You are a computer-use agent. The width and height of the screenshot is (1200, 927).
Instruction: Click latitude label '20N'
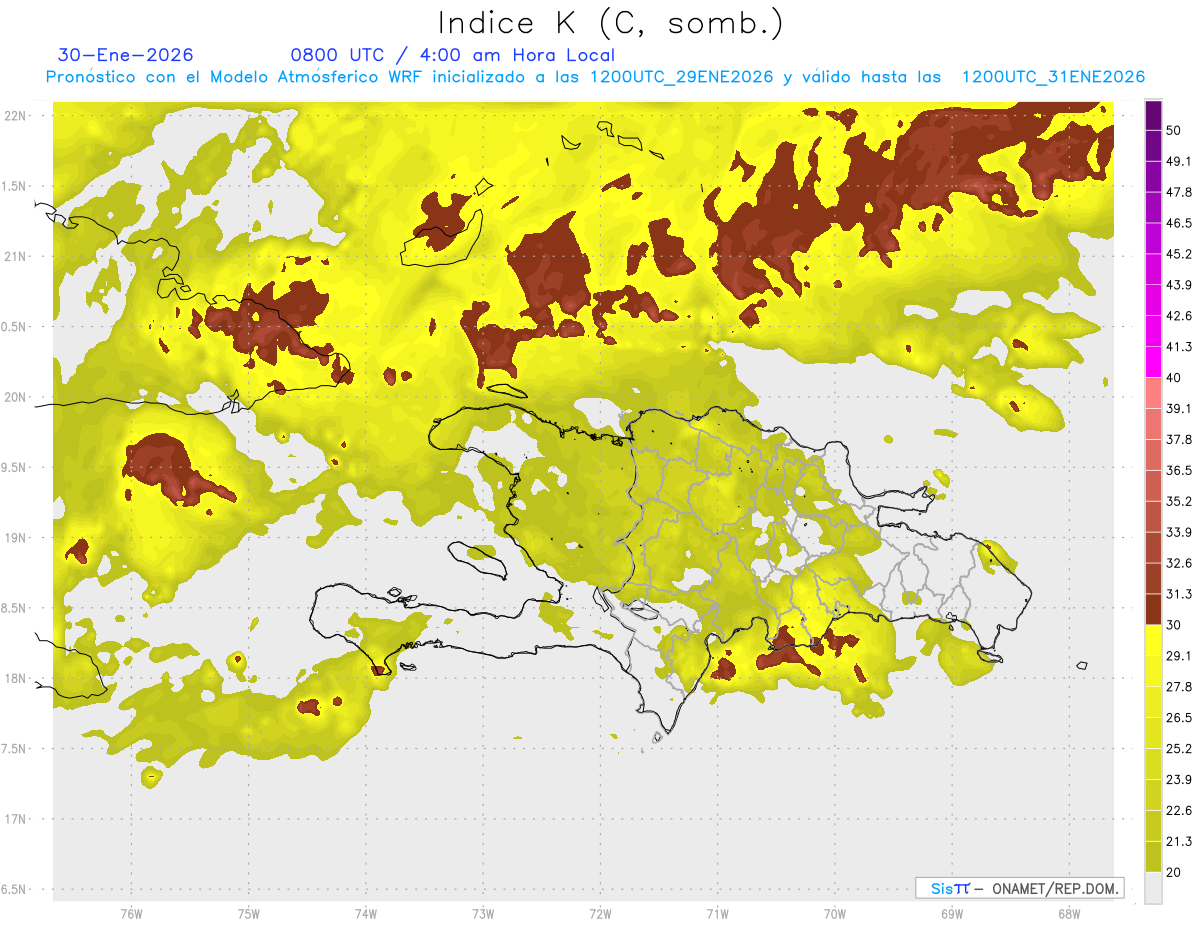tap(15, 397)
